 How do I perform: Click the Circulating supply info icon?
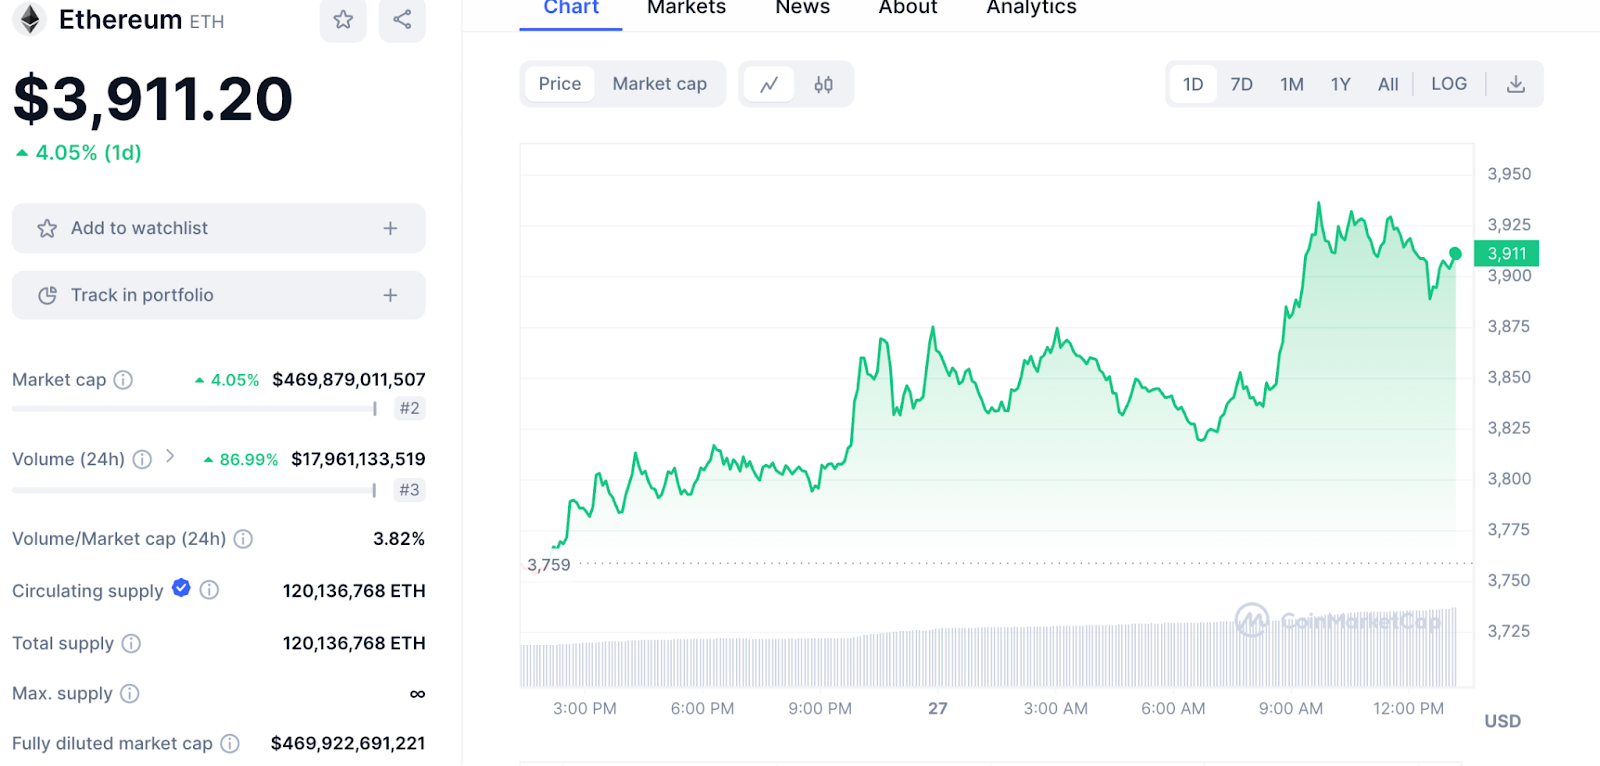[209, 590]
